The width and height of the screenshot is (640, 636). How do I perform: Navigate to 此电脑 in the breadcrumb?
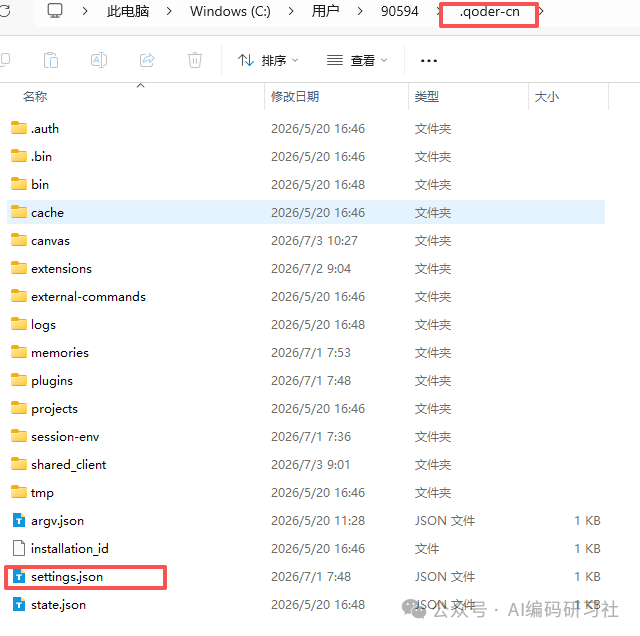[128, 11]
